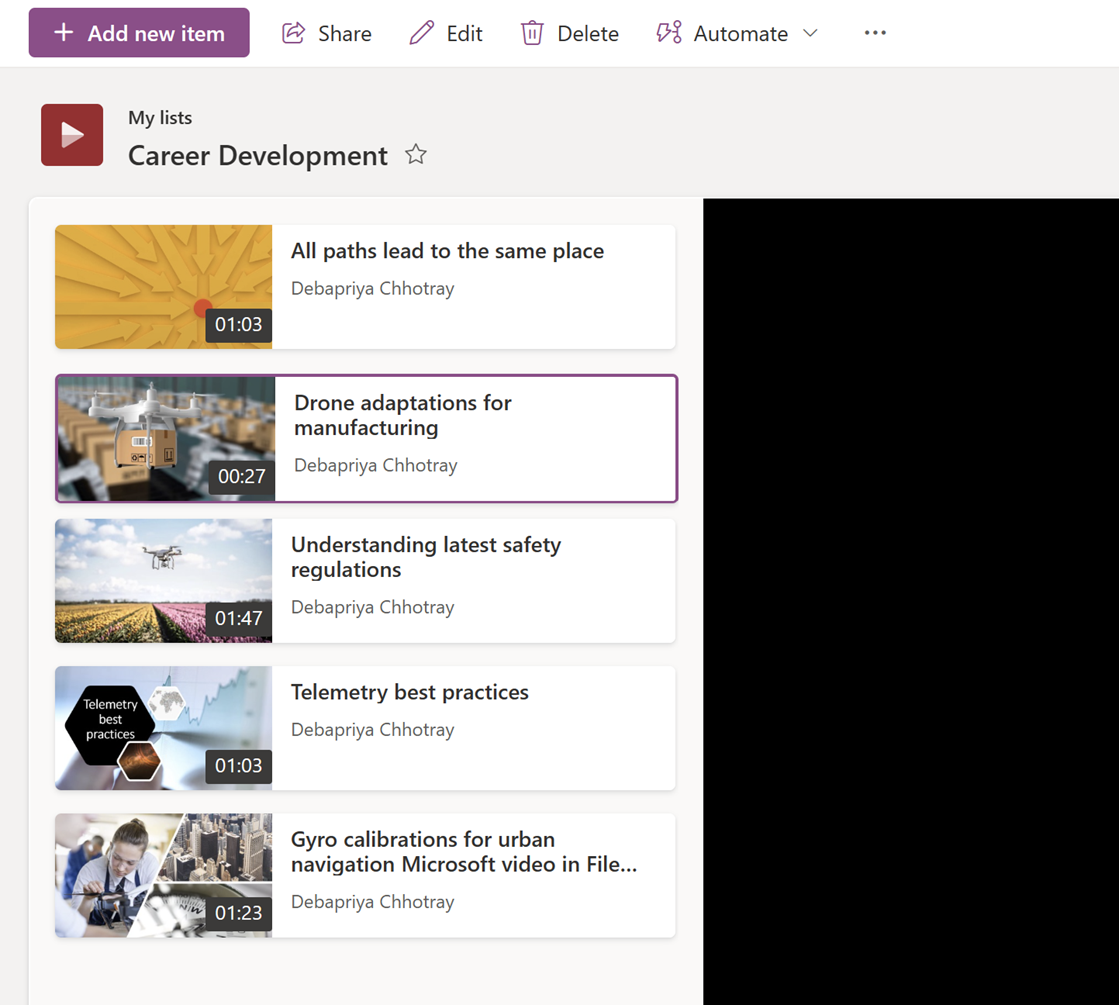The image size is (1119, 1005).
Task: Open the more options ellipsis
Action: (x=875, y=33)
